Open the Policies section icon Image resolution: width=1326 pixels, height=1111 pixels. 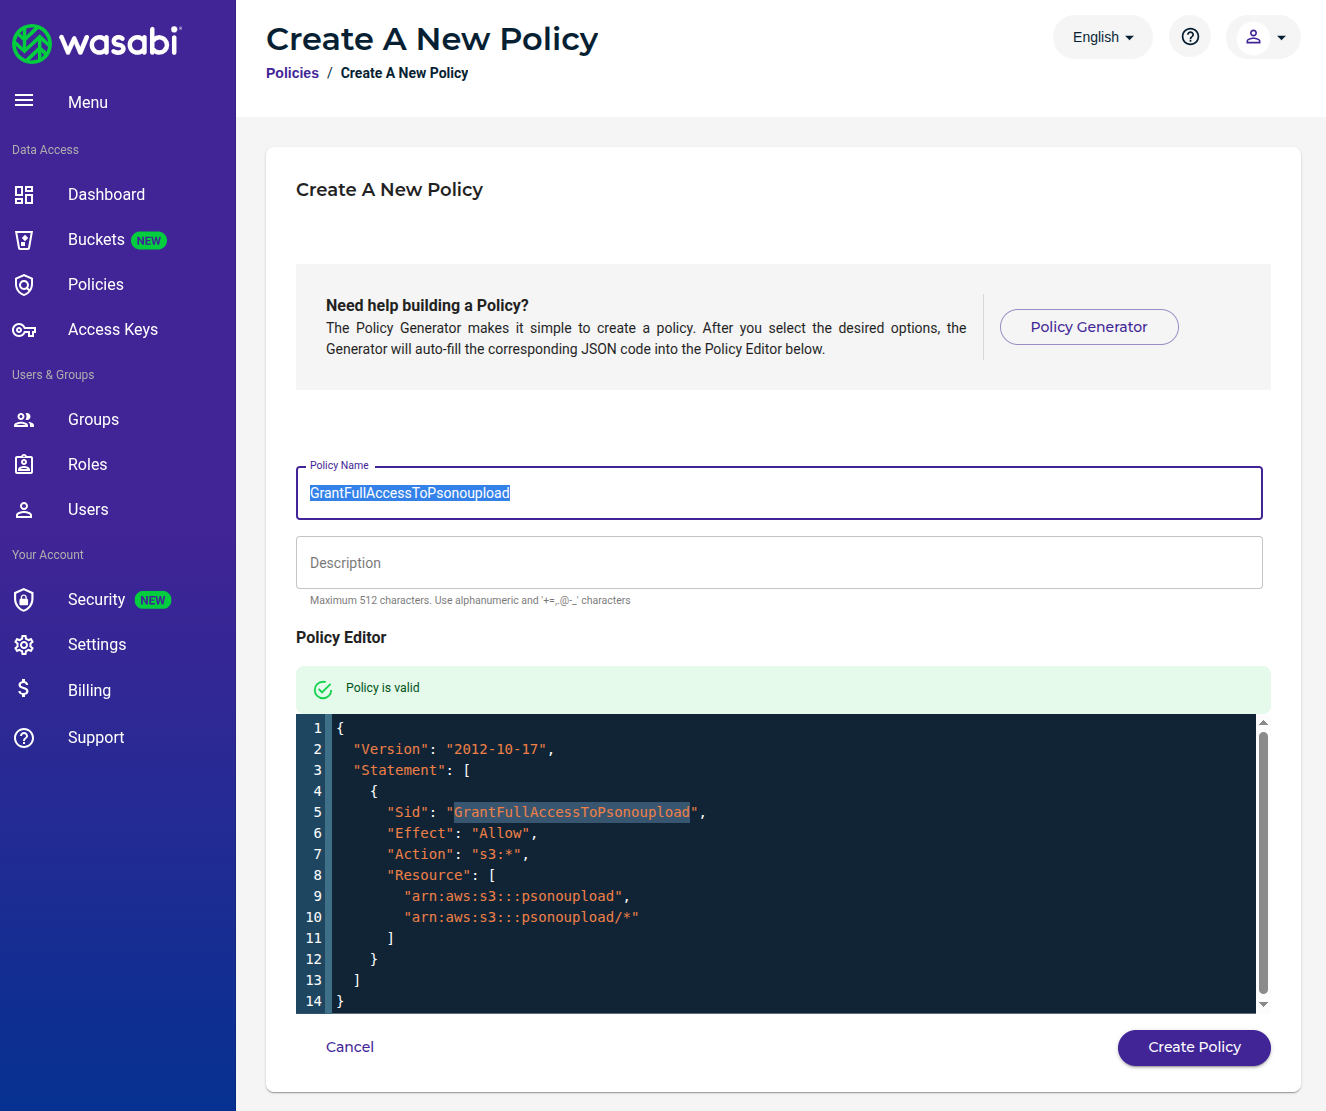coord(24,284)
